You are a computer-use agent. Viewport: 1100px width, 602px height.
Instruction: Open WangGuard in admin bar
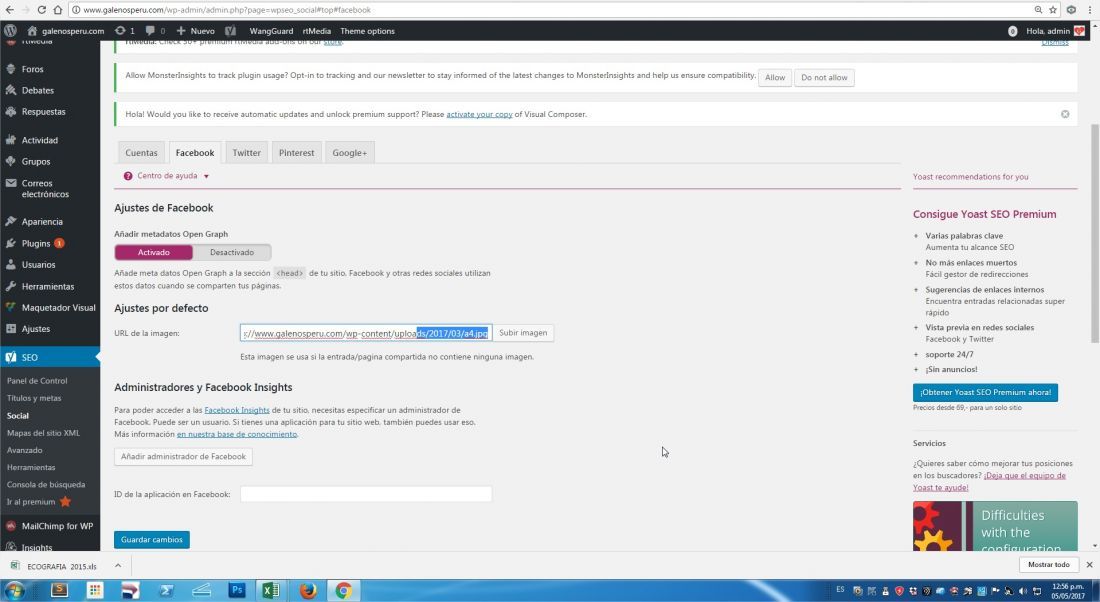[x=271, y=31]
